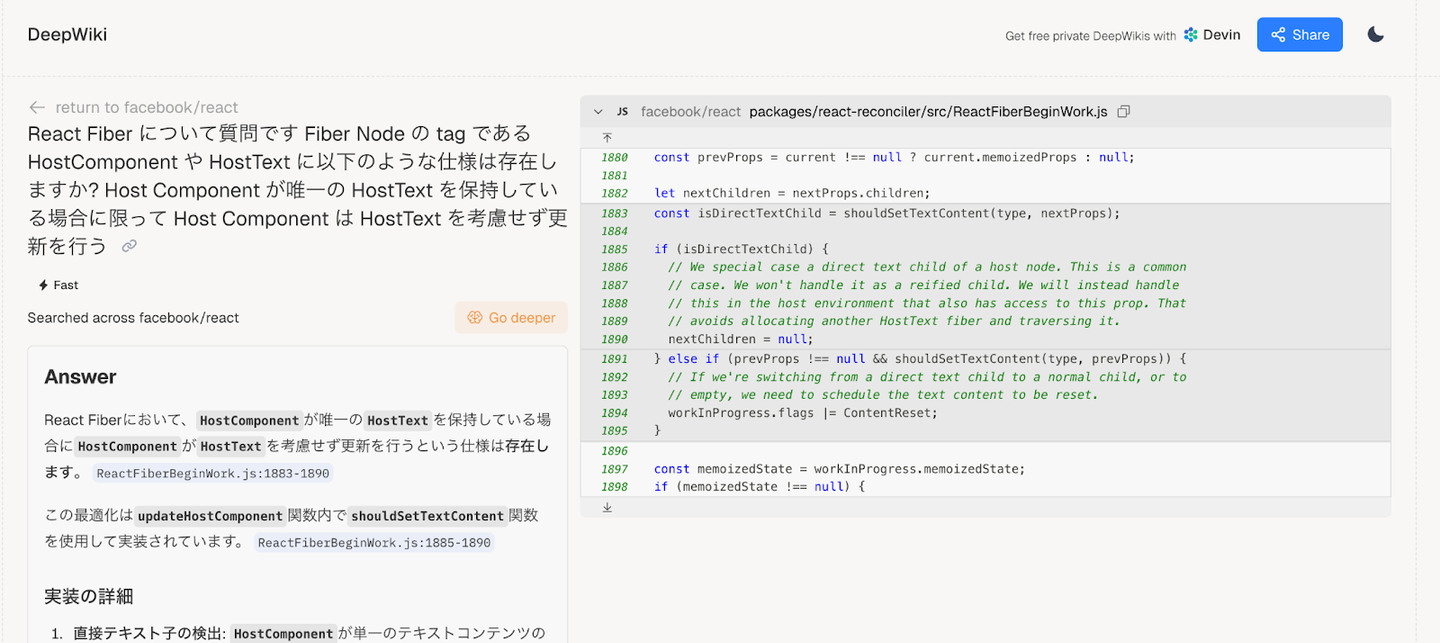Click line number 1895

615,431
